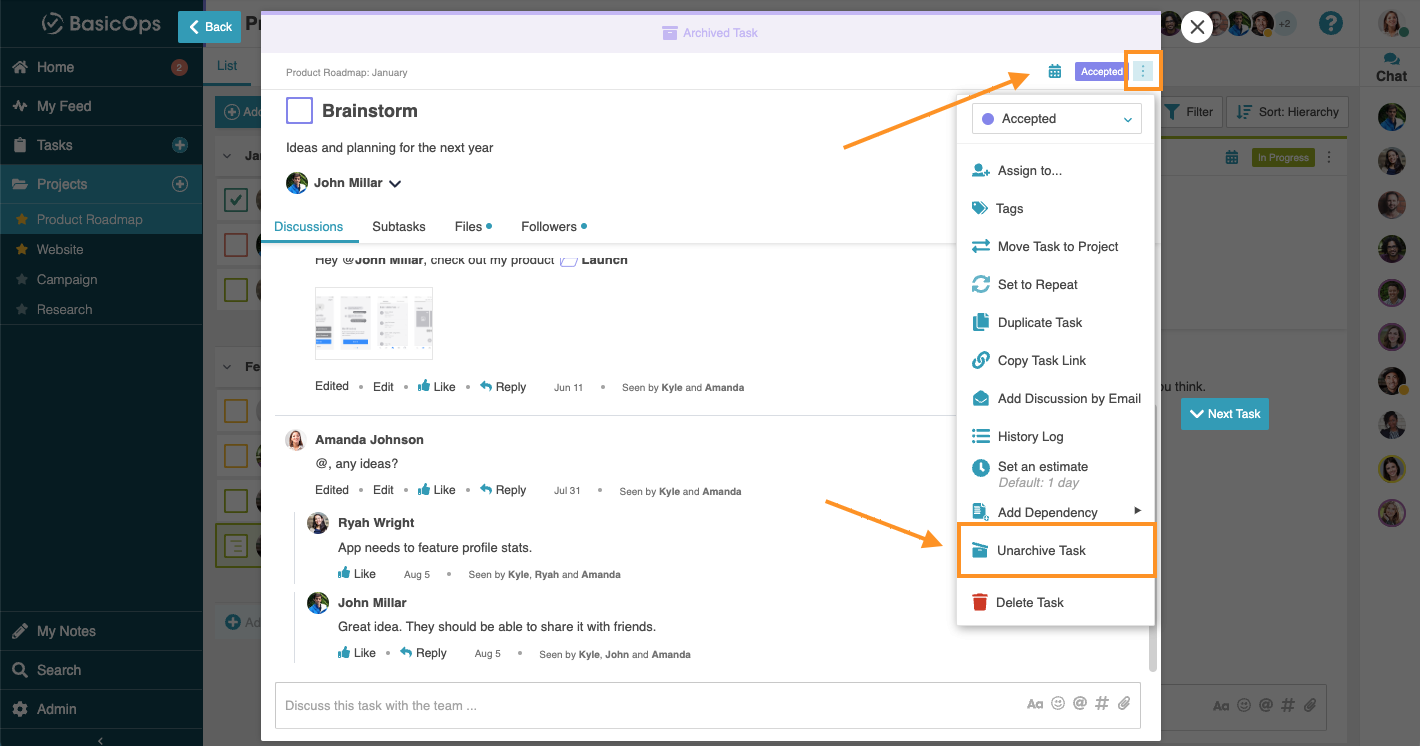This screenshot has height=746, width=1420.
Task: Click Reply under Amanda Johnson's comment
Action: point(503,490)
